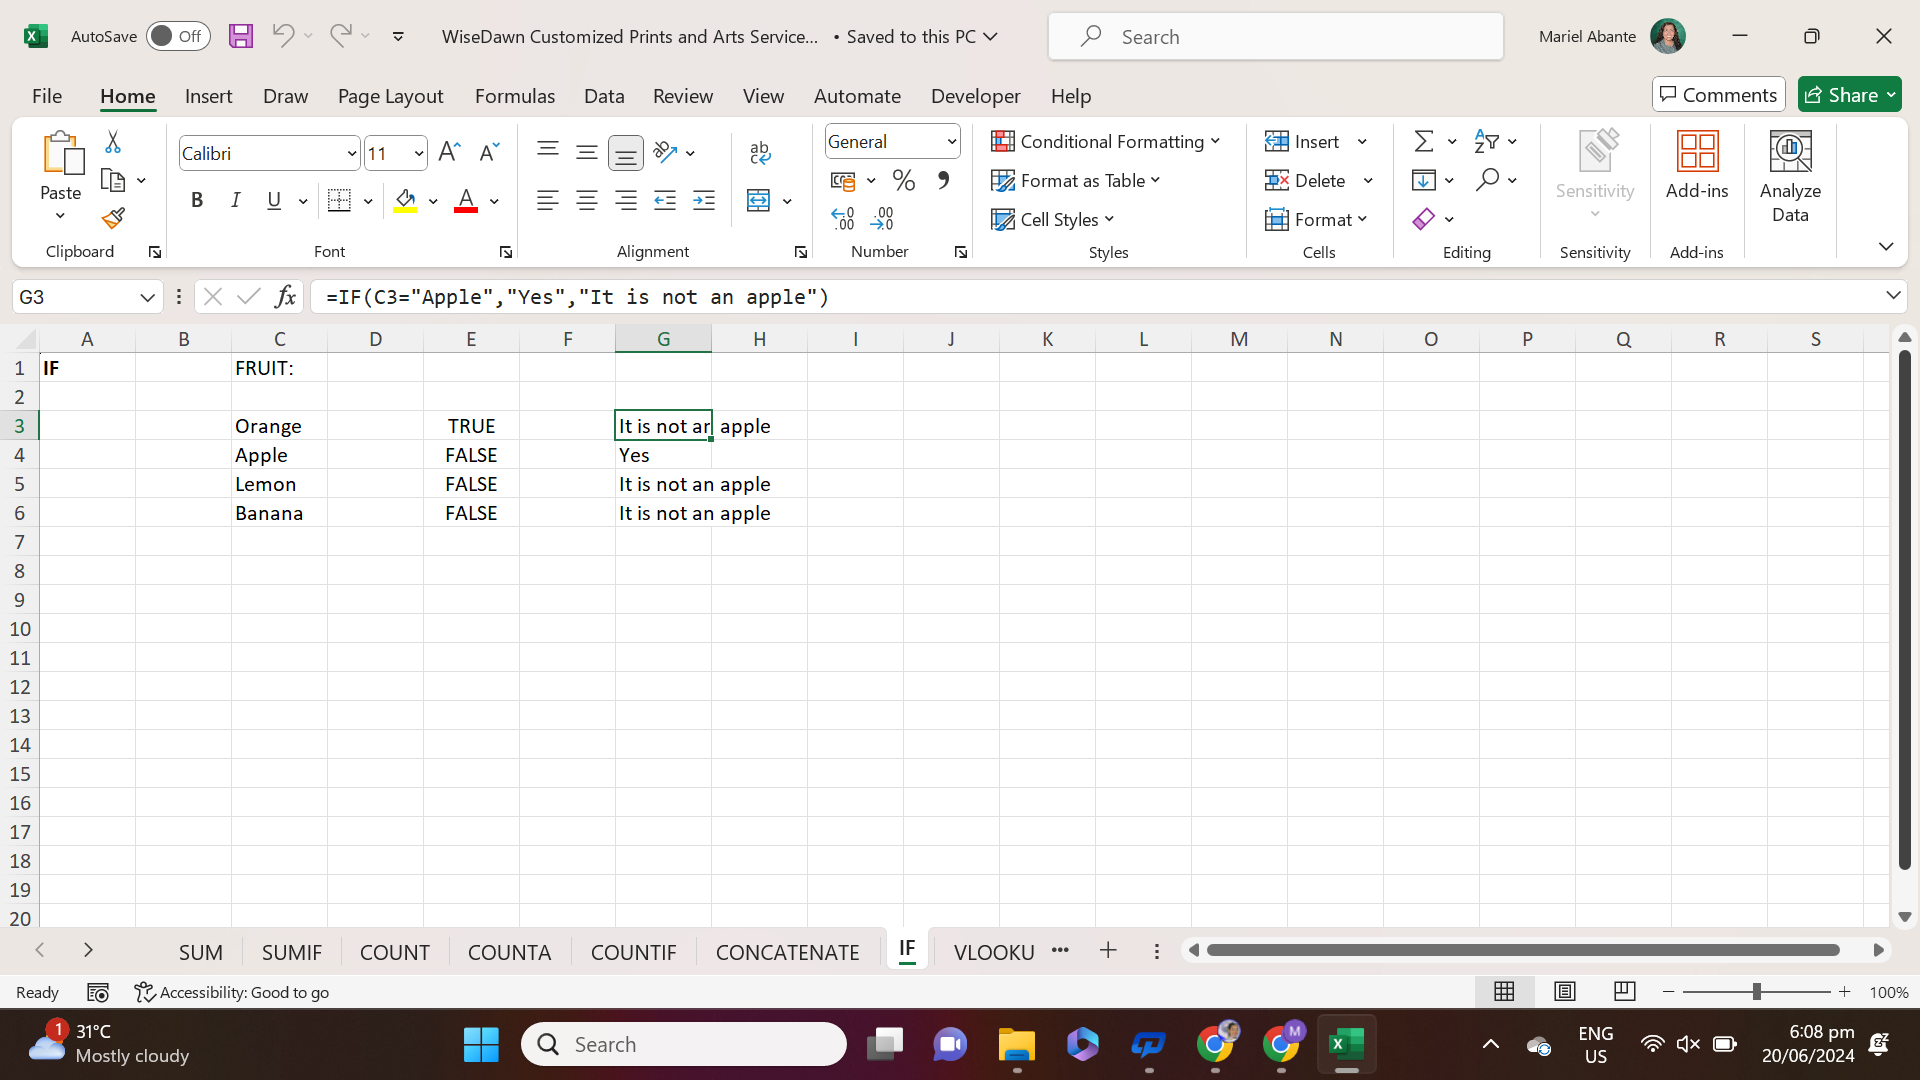Viewport: 1920px width, 1080px height.
Task: Open Analyze Data tool
Action: 1789,178
